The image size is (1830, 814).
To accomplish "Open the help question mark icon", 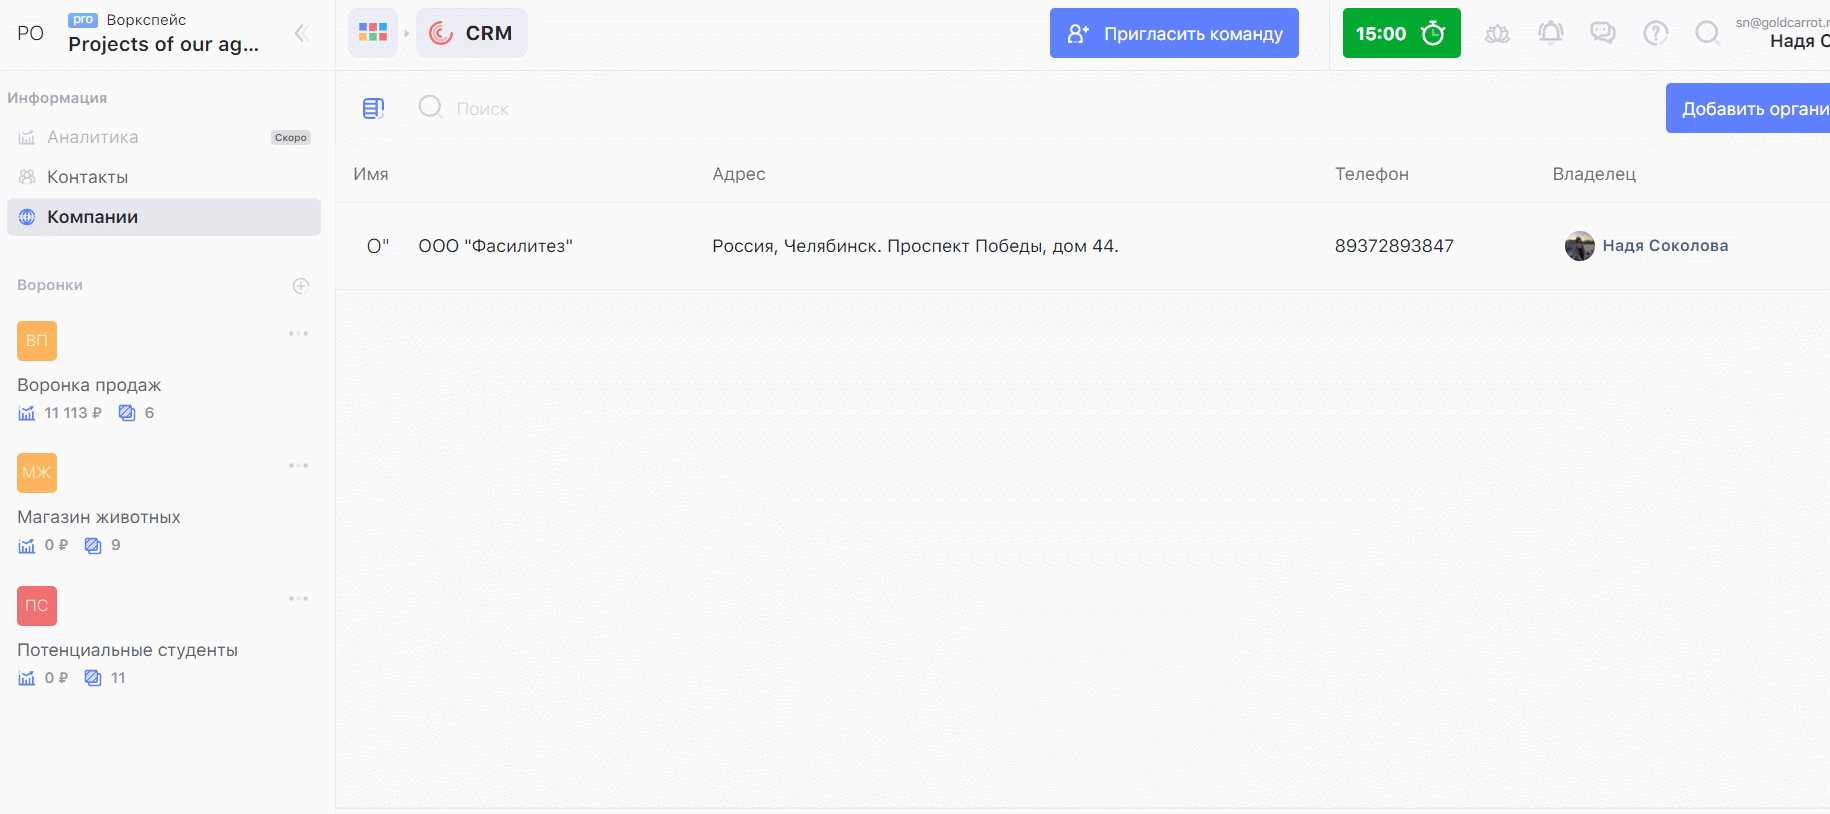I will tap(1655, 33).
